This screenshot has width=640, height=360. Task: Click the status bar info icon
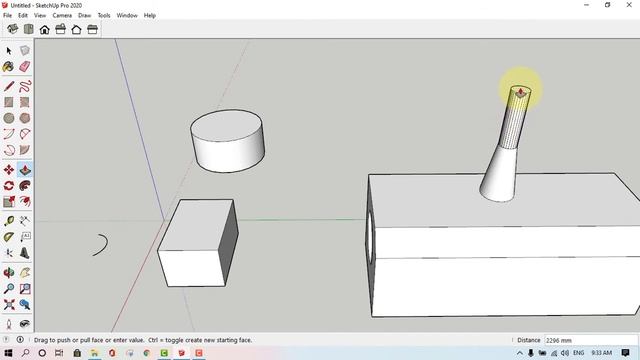20,340
